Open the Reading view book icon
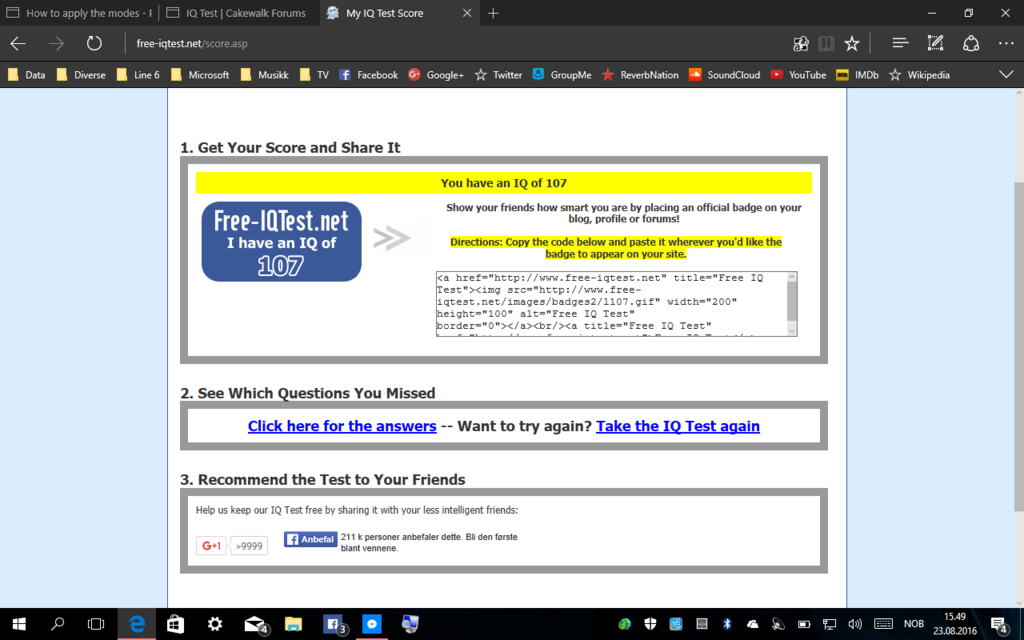 tap(826, 43)
